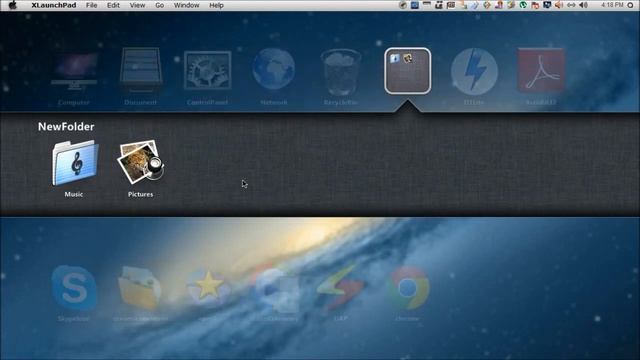Click the green circular tray icon
Image resolution: width=640 pixels, height=360 pixels.
(x=523, y=5)
